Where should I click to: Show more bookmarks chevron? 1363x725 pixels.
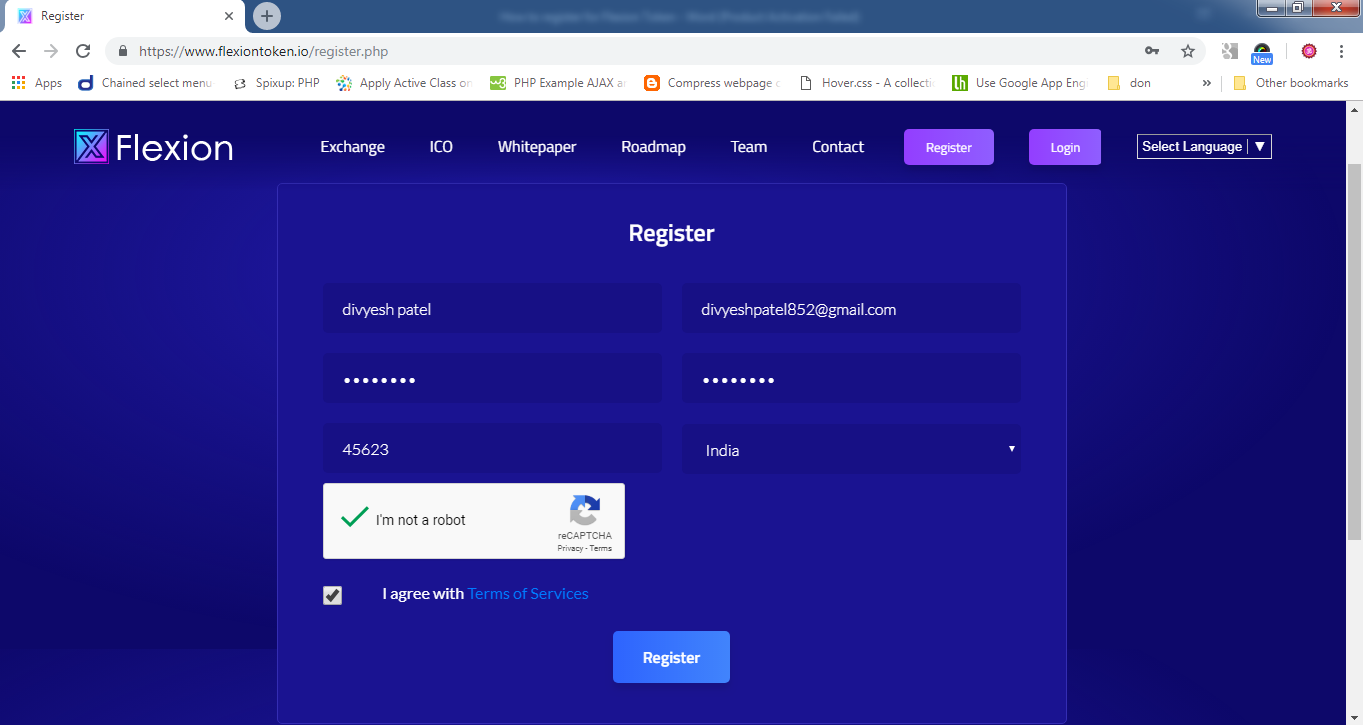pyautogui.click(x=1206, y=83)
